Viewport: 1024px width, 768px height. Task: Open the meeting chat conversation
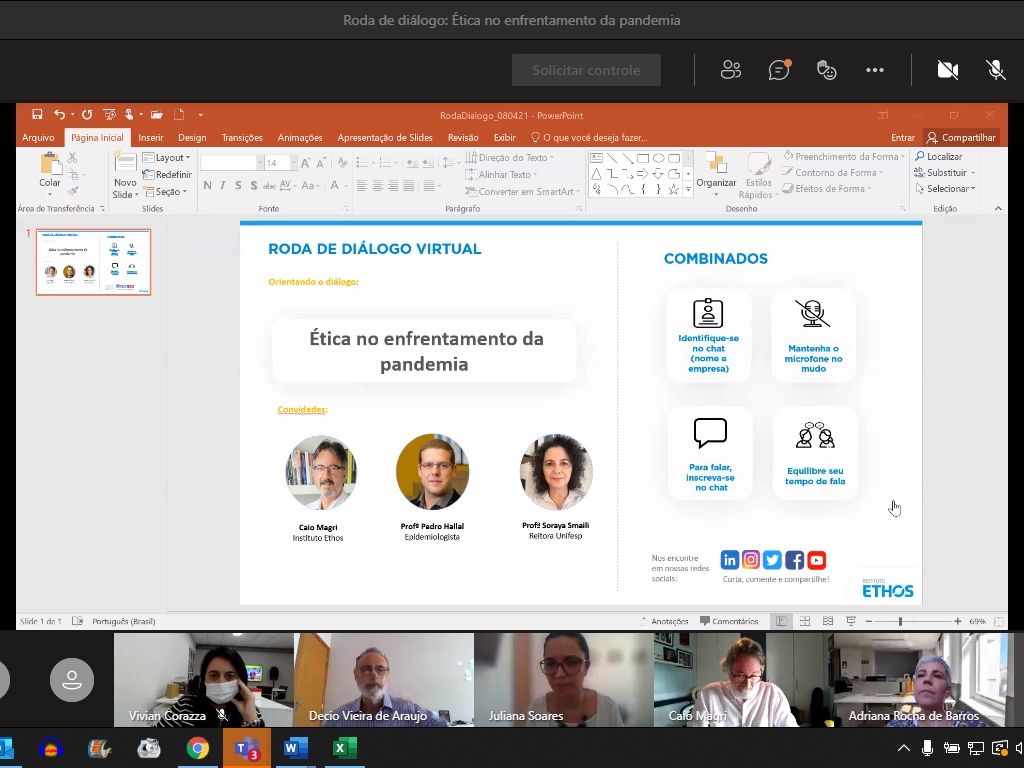[x=779, y=70]
